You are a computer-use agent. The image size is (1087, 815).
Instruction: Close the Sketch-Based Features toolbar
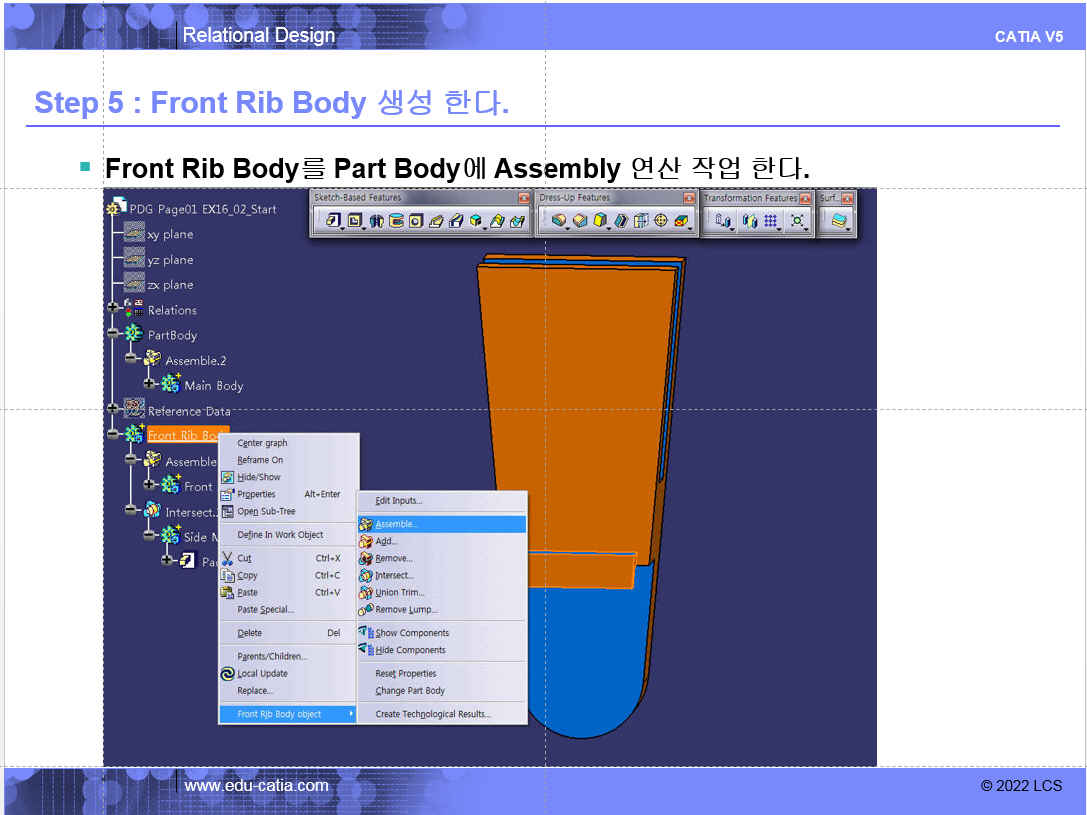pos(523,198)
